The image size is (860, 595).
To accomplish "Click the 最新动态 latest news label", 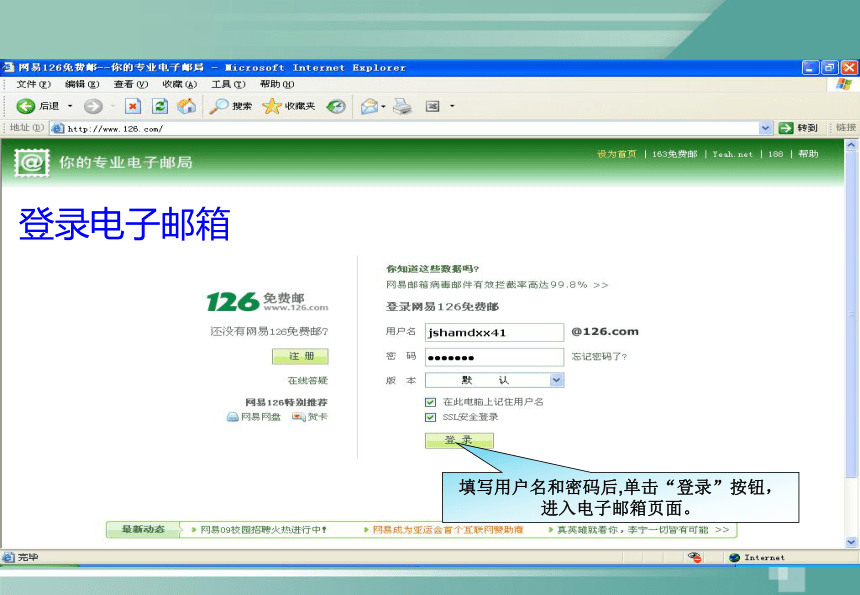I will click(143, 529).
